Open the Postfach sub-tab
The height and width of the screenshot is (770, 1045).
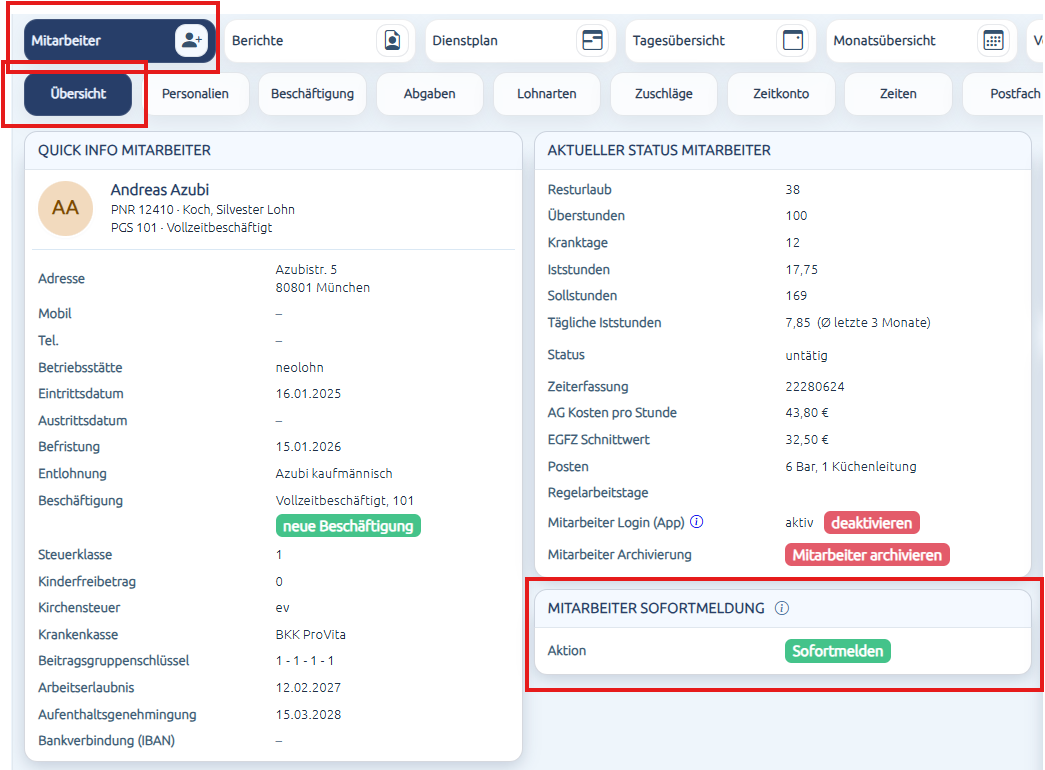(1006, 94)
